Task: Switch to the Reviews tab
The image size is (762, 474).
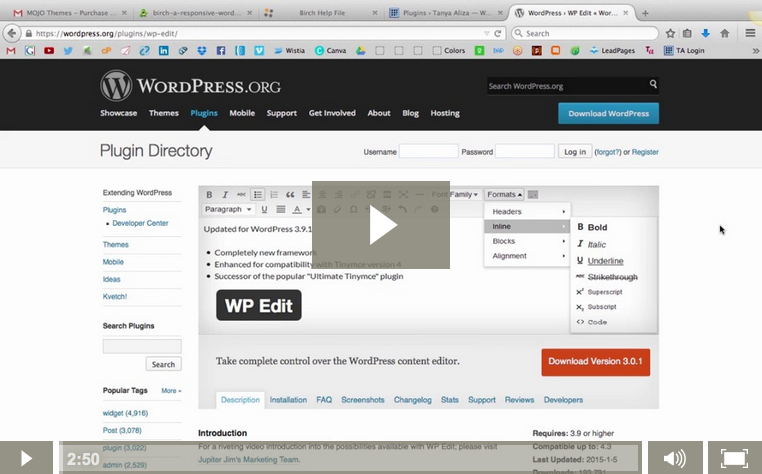Action: tap(519, 400)
